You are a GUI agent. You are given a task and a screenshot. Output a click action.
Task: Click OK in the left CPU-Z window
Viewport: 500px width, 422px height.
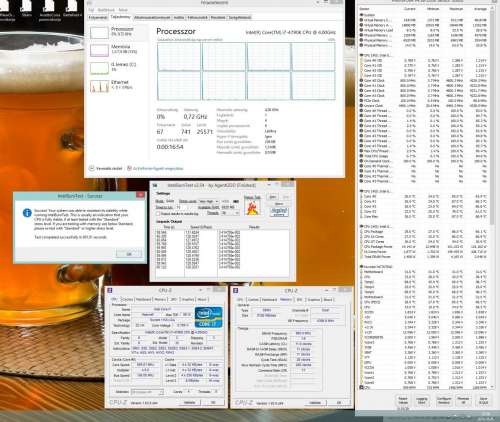click(x=213, y=403)
